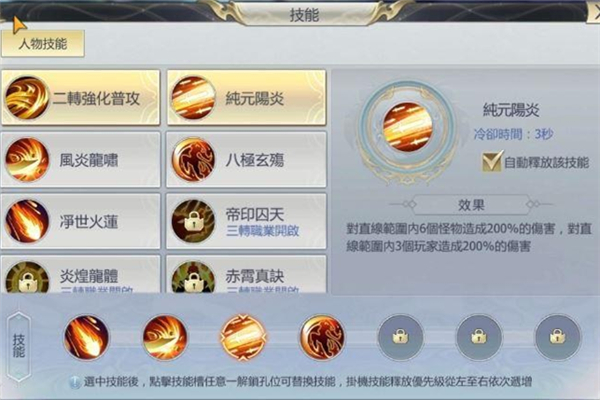Click the 效果 section header
This screenshot has width=600, height=400.
[x=471, y=205]
